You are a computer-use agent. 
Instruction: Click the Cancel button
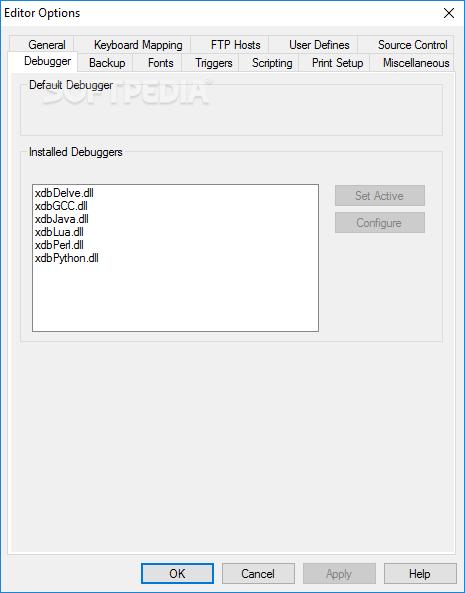point(258,574)
